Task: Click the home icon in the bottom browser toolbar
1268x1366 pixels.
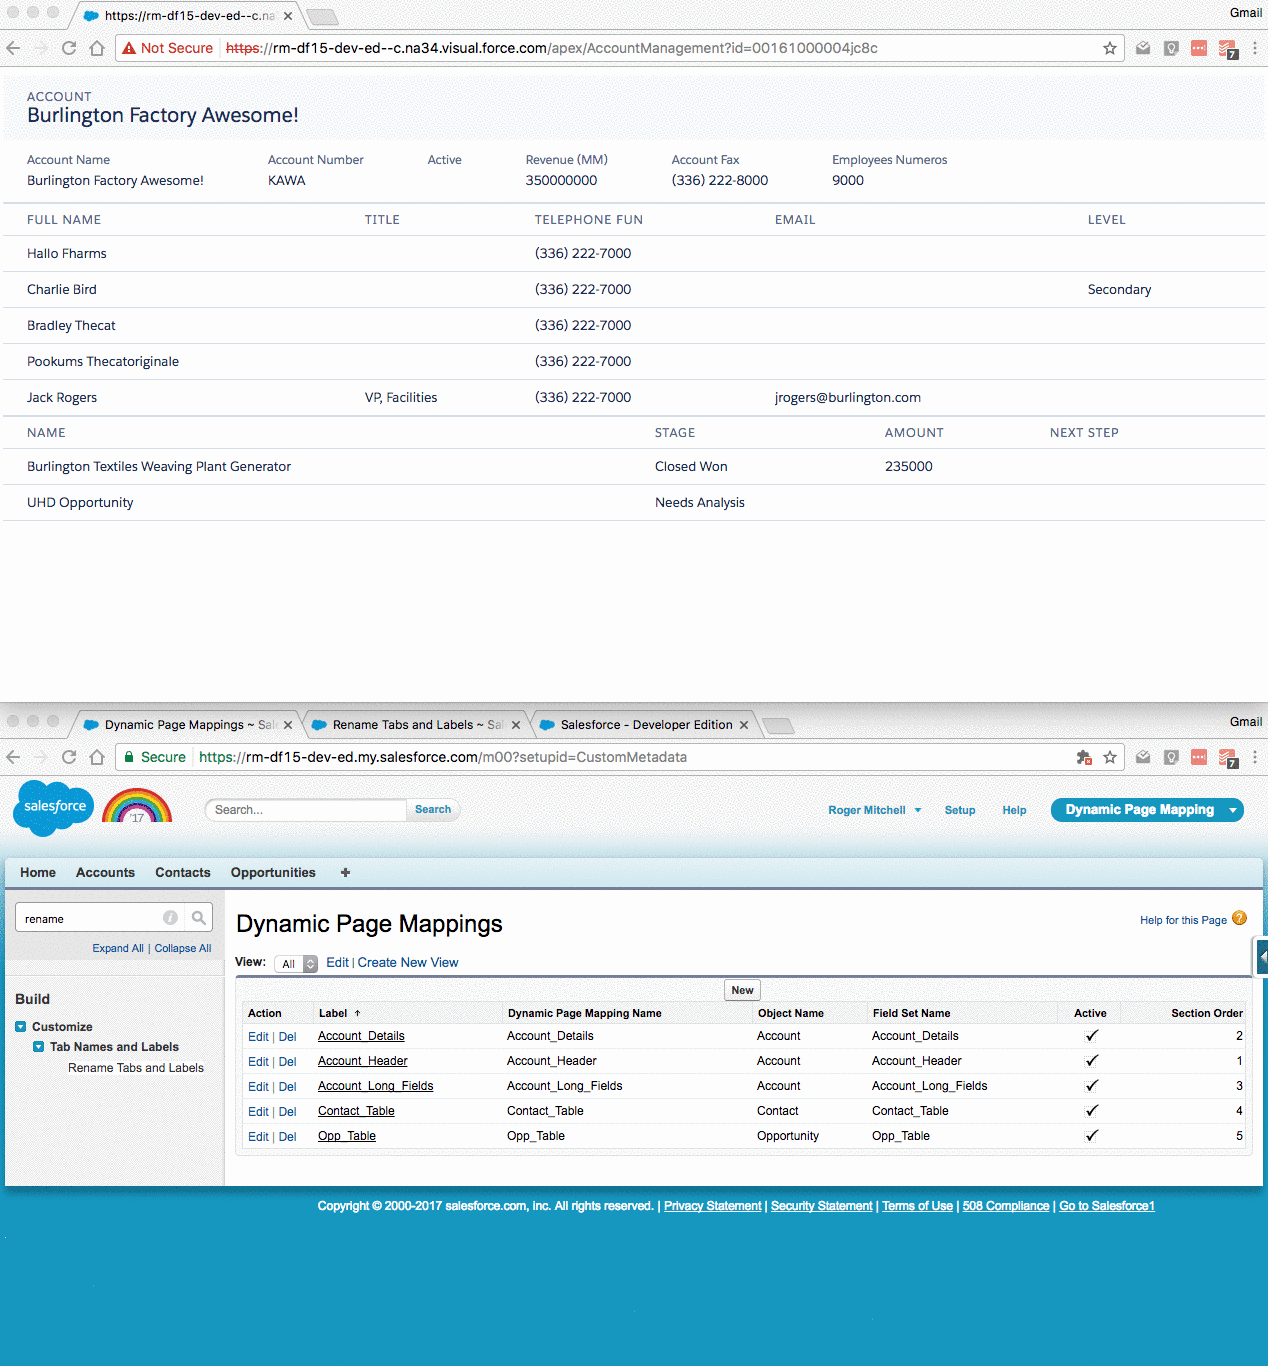Action: [97, 757]
